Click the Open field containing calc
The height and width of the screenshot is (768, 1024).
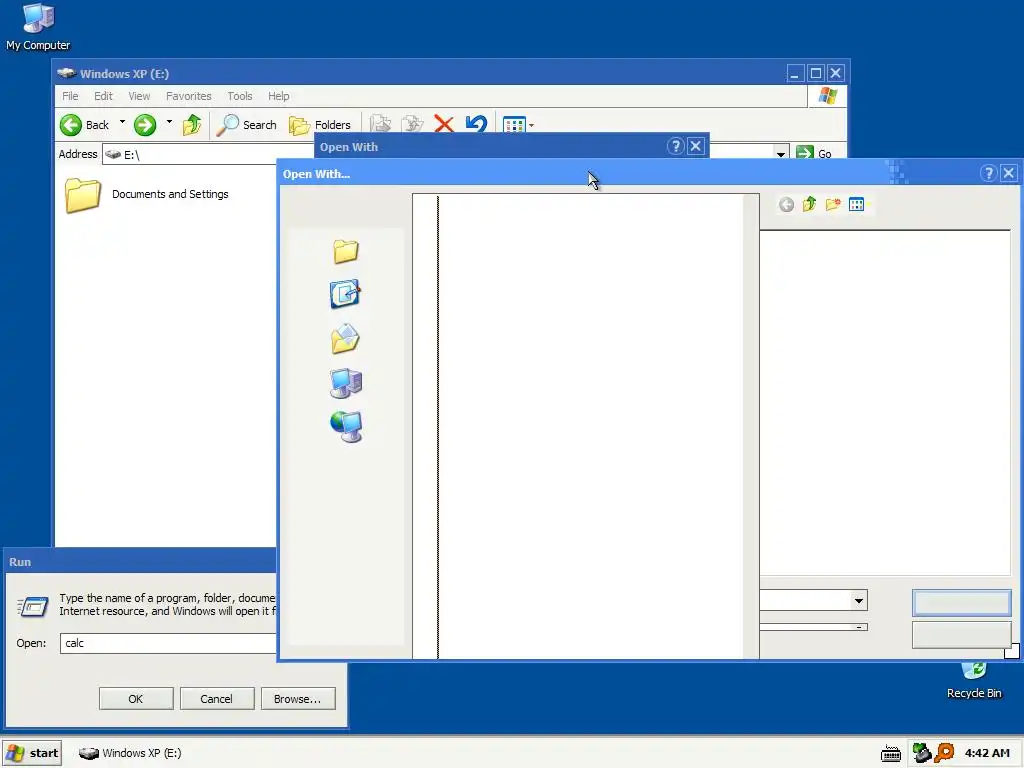168,643
